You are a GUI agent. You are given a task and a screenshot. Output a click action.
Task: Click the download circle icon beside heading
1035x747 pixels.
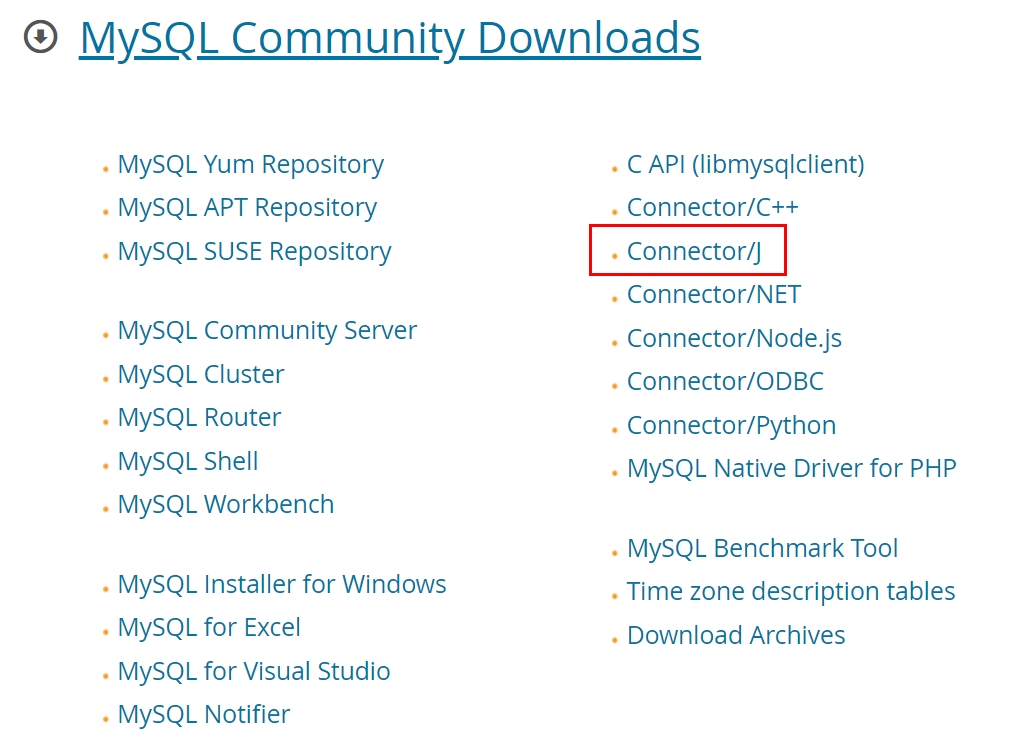pyautogui.click(x=41, y=37)
